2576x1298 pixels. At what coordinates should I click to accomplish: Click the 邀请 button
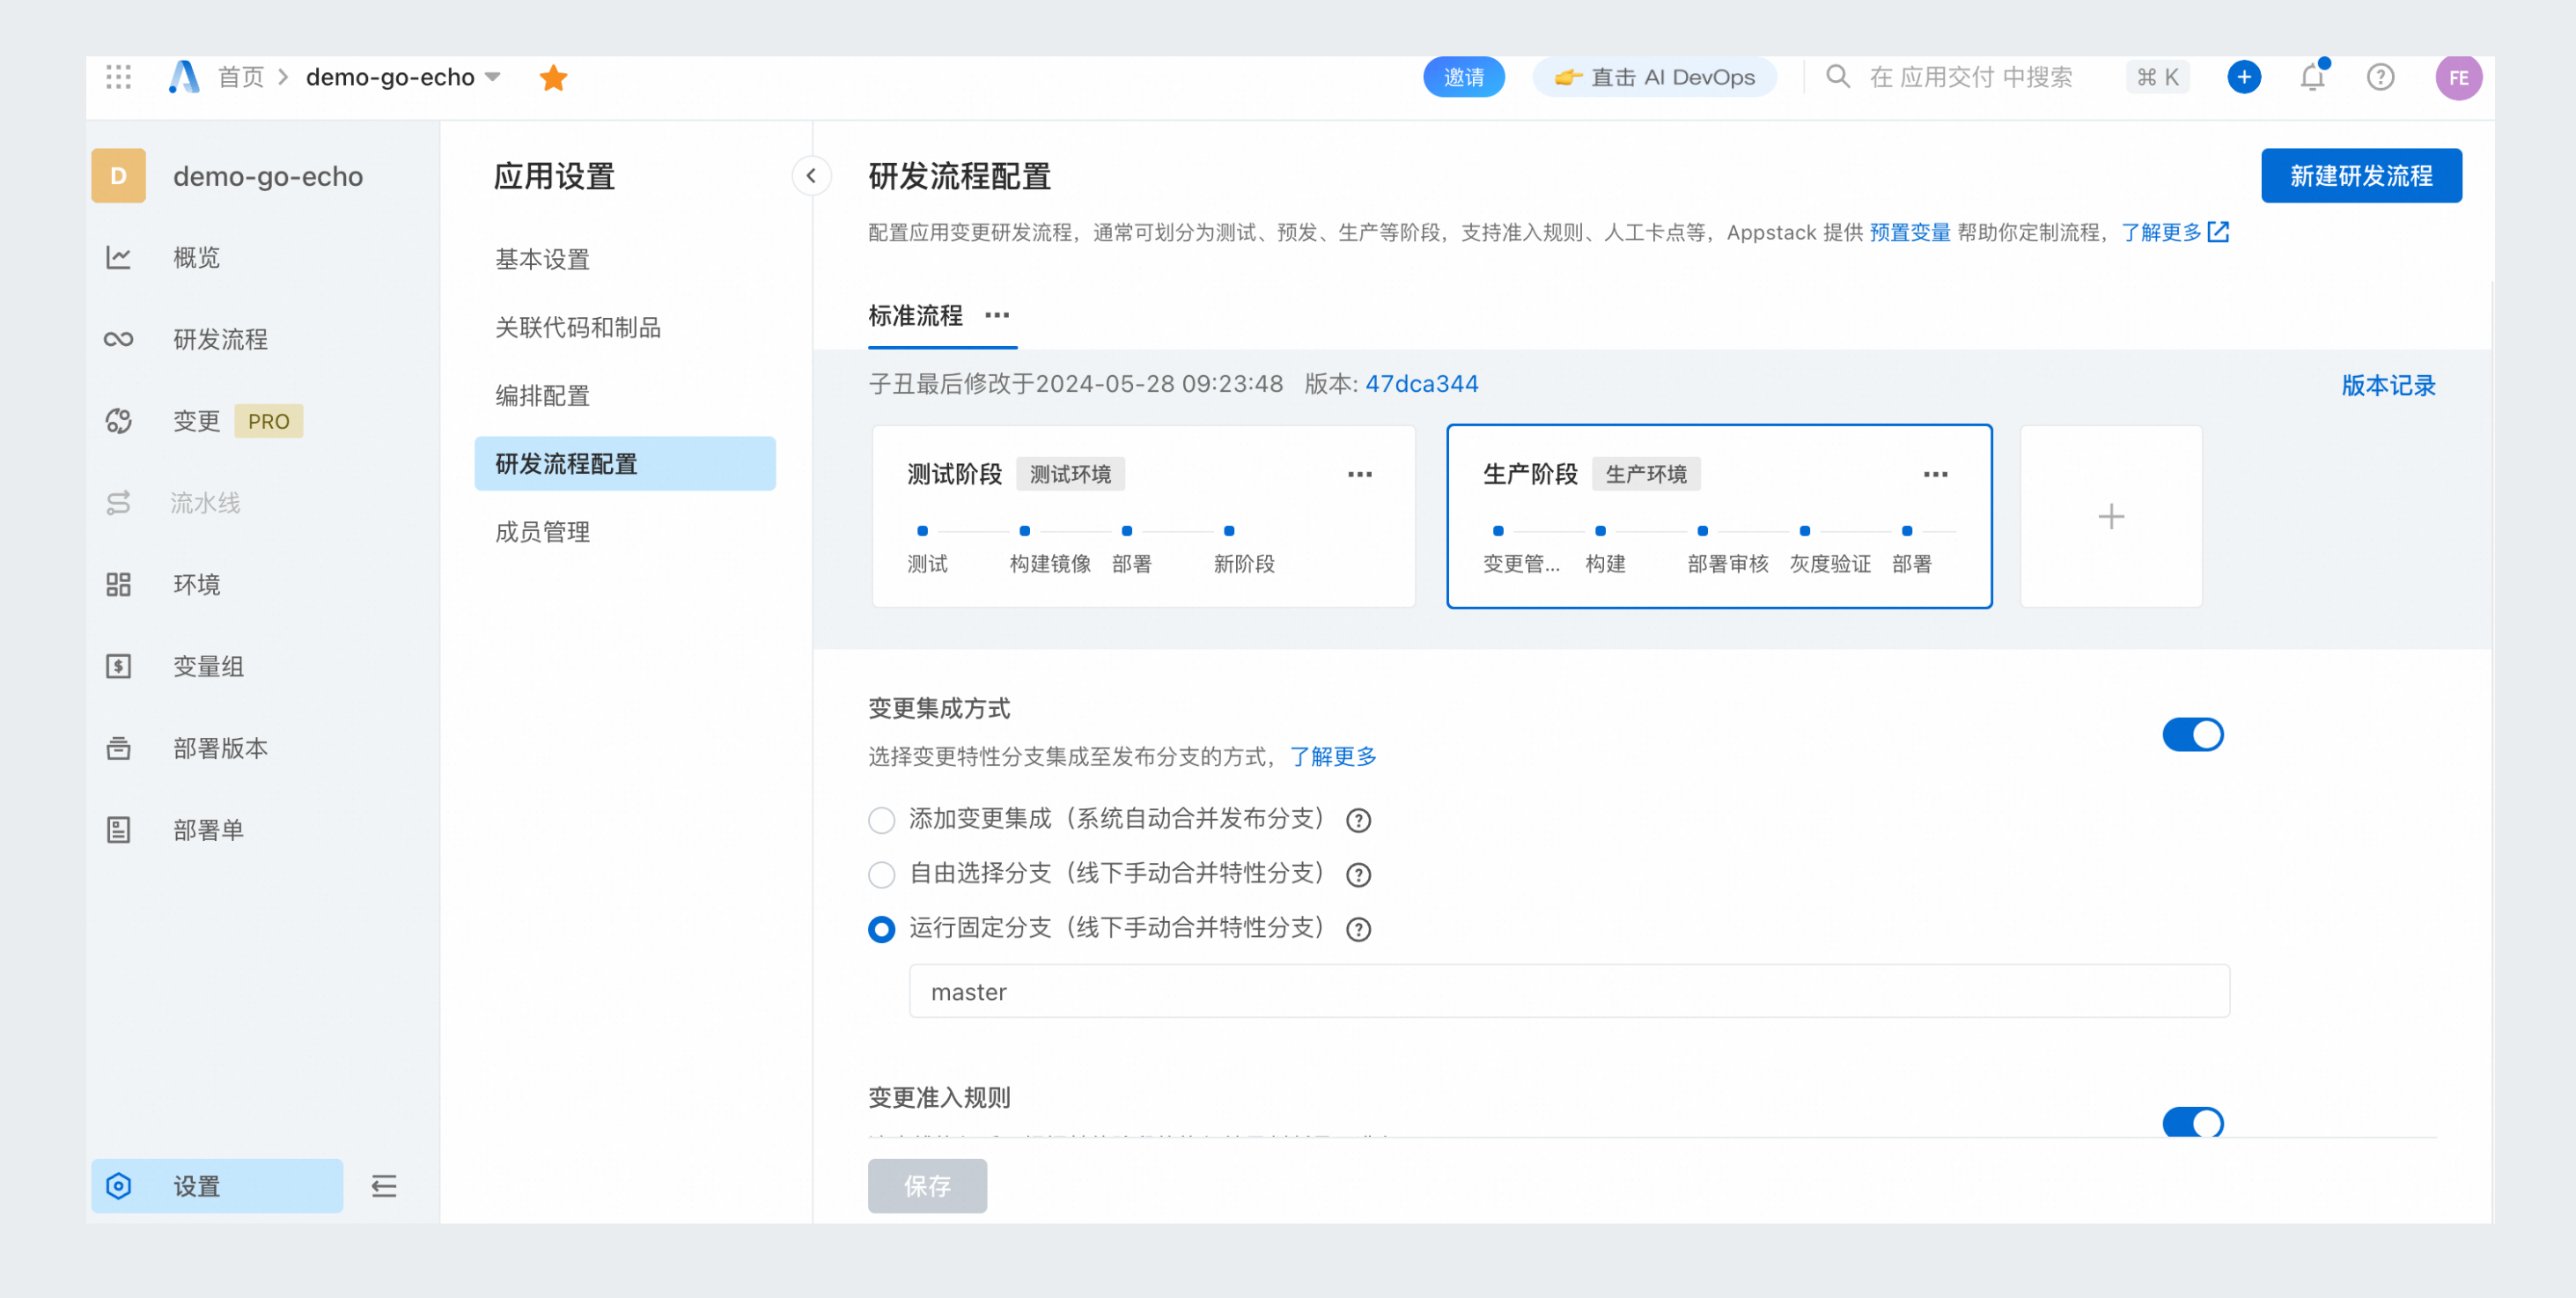tap(1464, 77)
